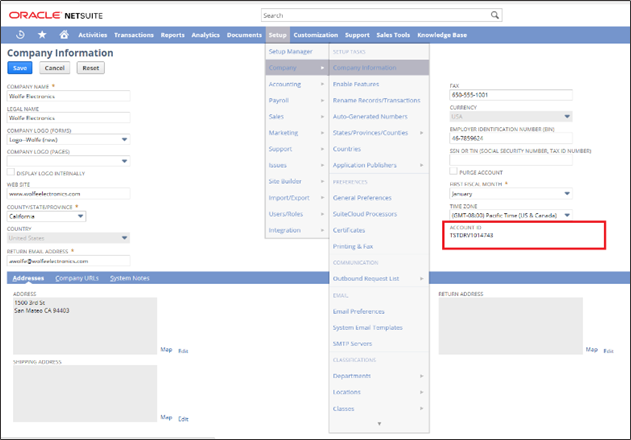The height and width of the screenshot is (440, 631).
Task: Open the Support menu in the navigation bar
Action: coord(357,35)
